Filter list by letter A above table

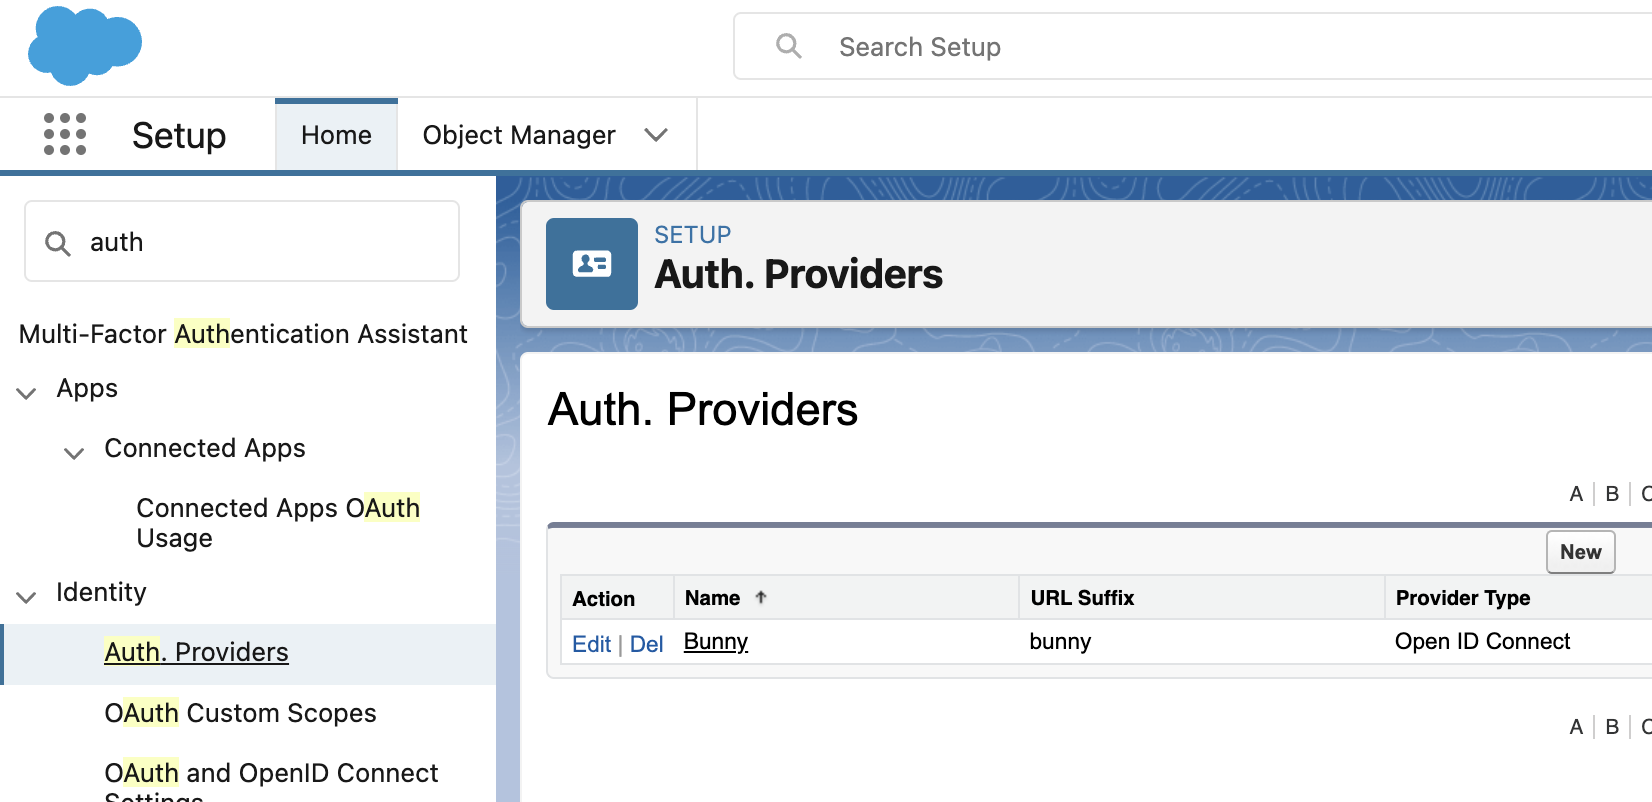[1576, 494]
